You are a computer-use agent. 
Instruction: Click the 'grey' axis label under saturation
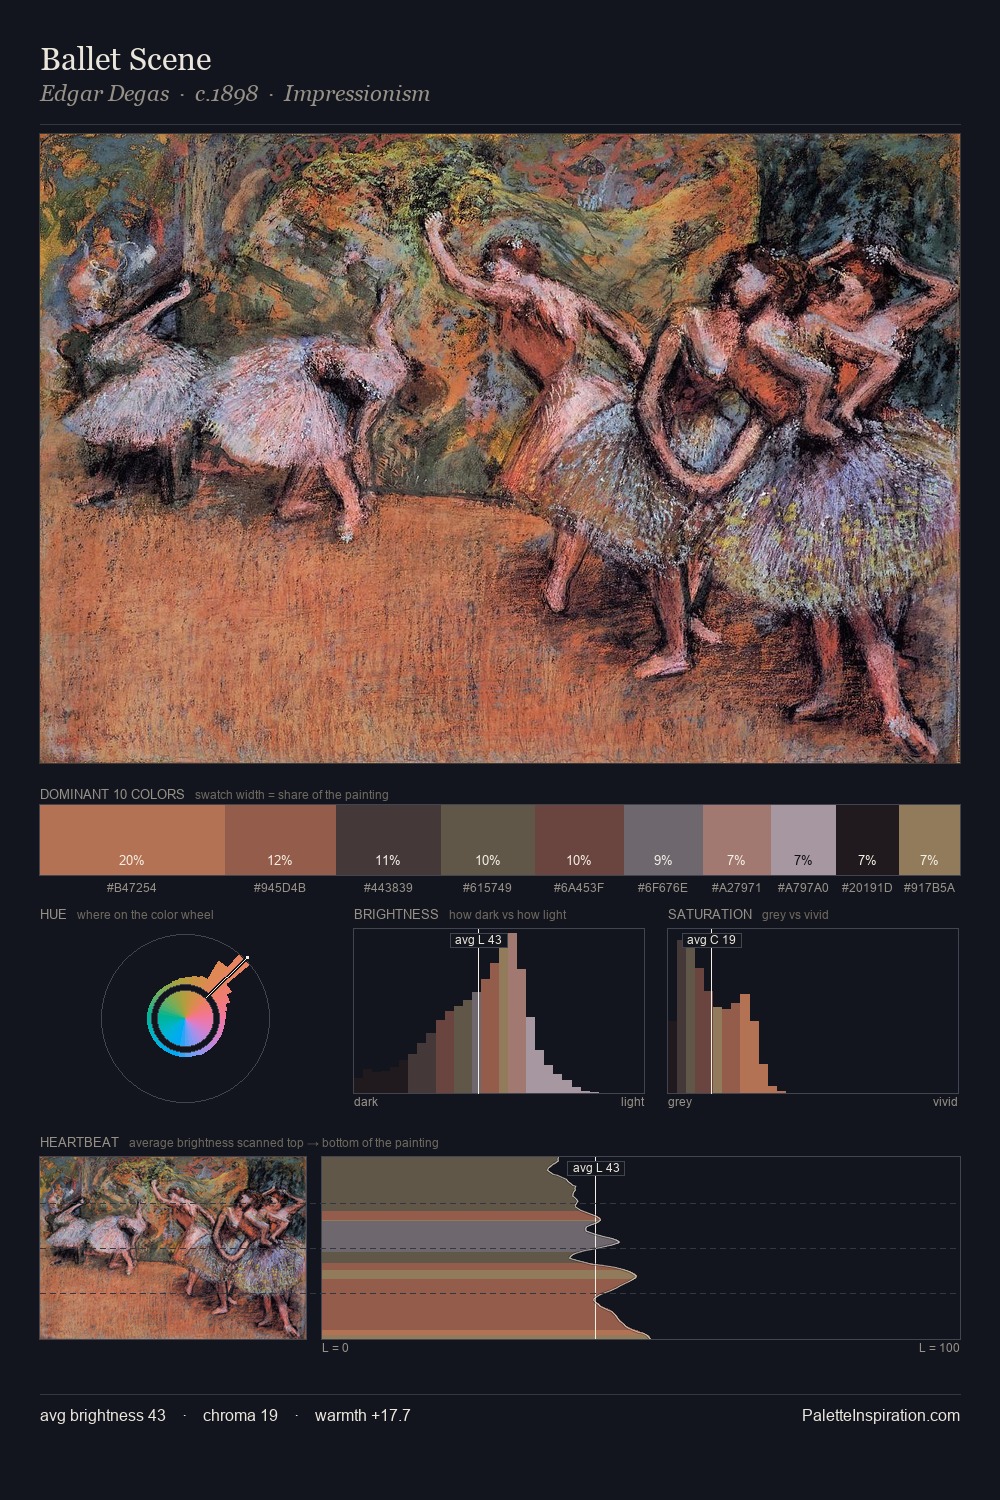point(680,1102)
